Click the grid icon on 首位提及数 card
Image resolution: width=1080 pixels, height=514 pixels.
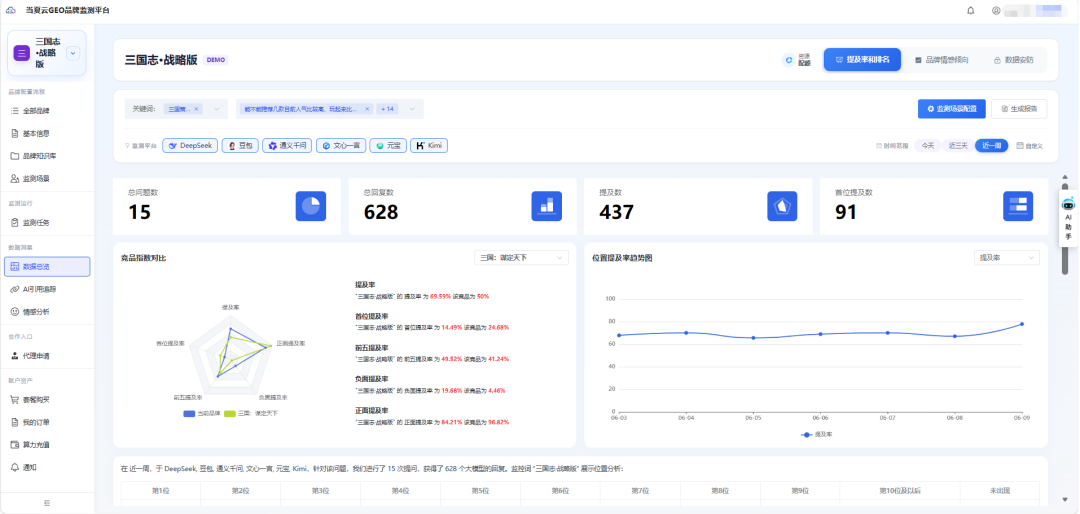tap(1017, 206)
